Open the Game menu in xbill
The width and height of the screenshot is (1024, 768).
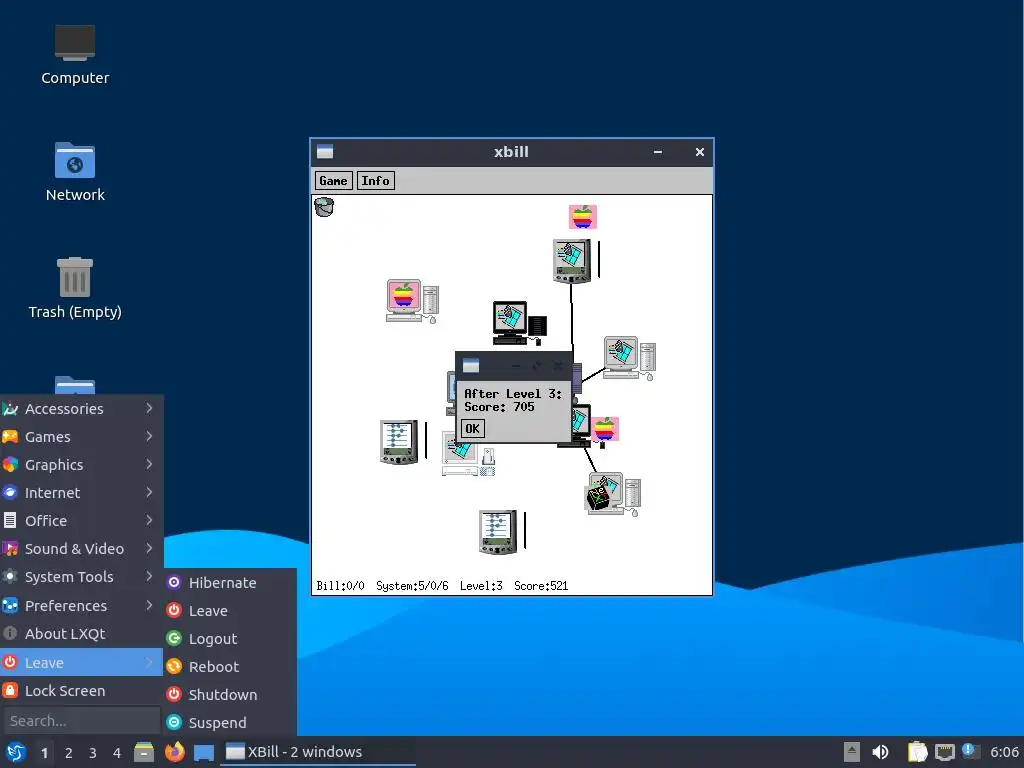click(333, 181)
